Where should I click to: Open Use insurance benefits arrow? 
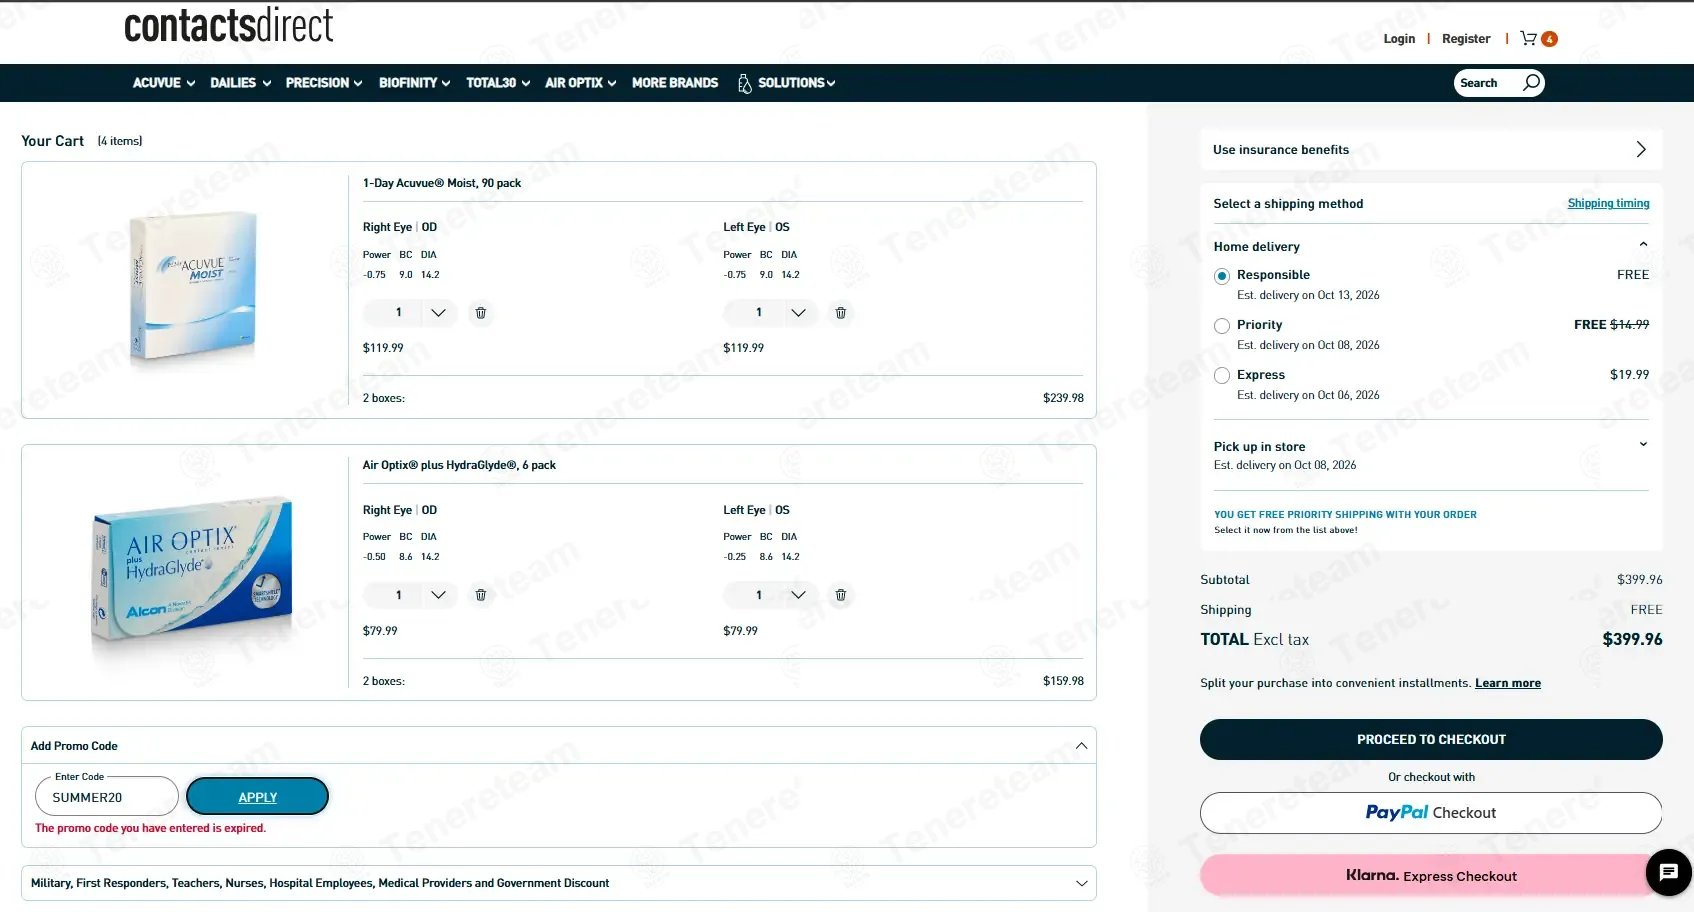[1641, 149]
